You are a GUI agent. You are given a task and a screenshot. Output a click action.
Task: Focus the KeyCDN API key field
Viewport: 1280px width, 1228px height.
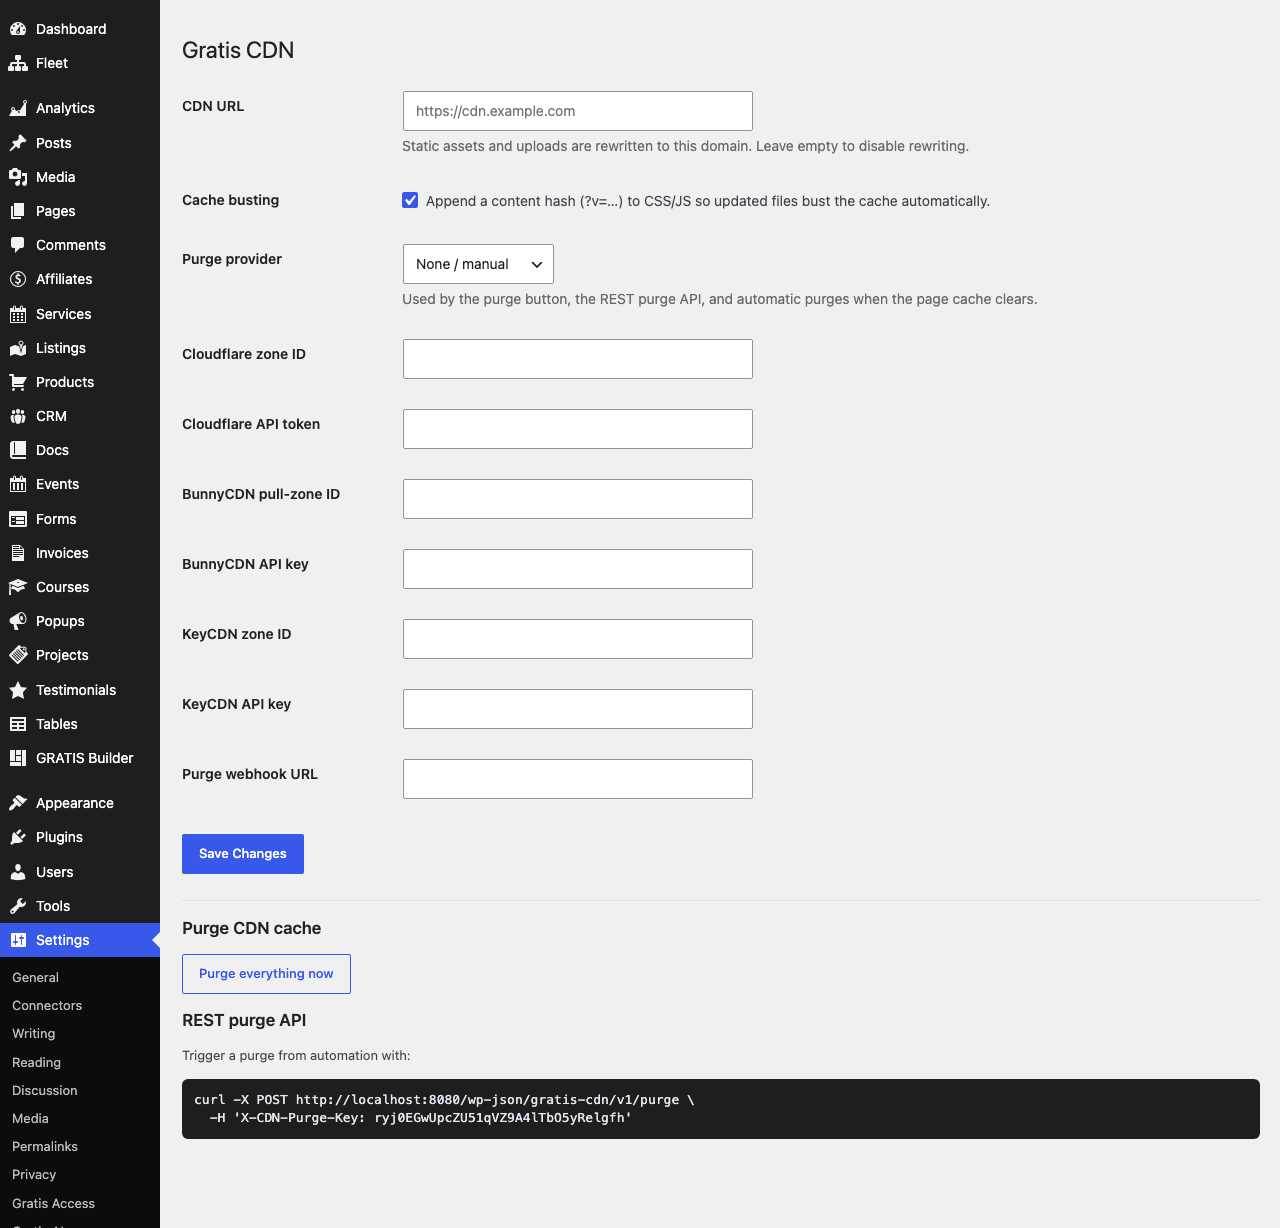tap(578, 709)
